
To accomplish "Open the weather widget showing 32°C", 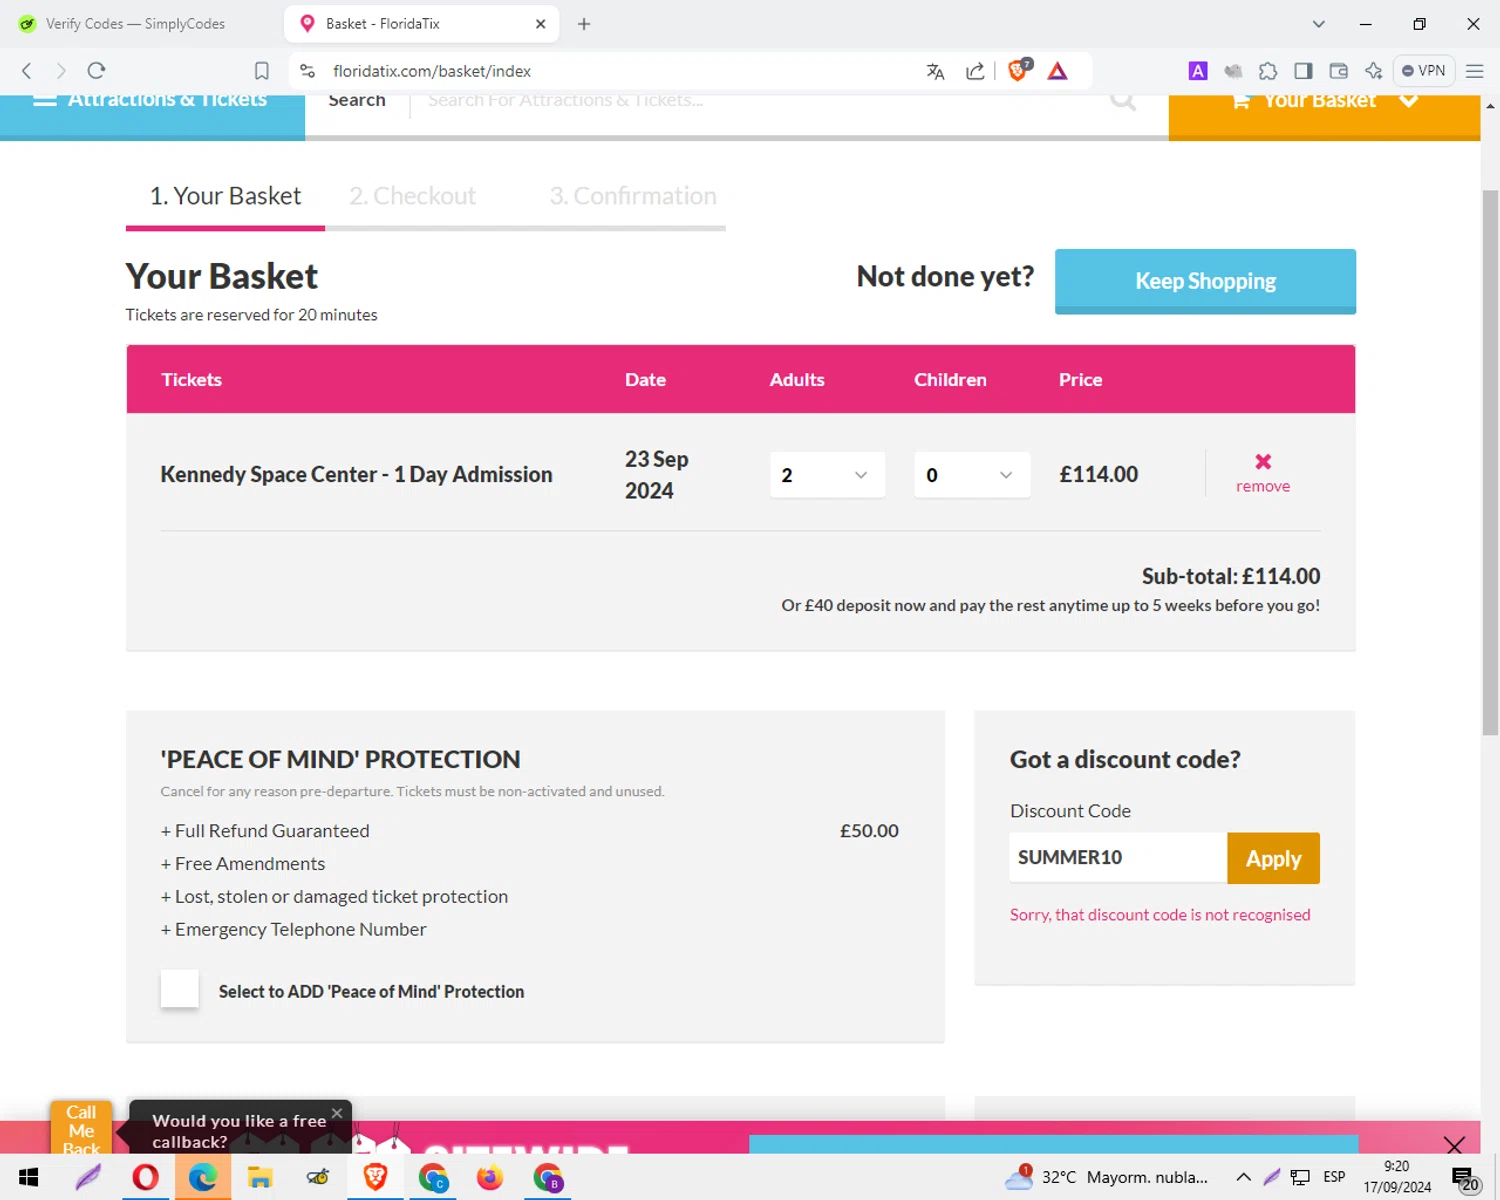I will click(x=1106, y=1177).
